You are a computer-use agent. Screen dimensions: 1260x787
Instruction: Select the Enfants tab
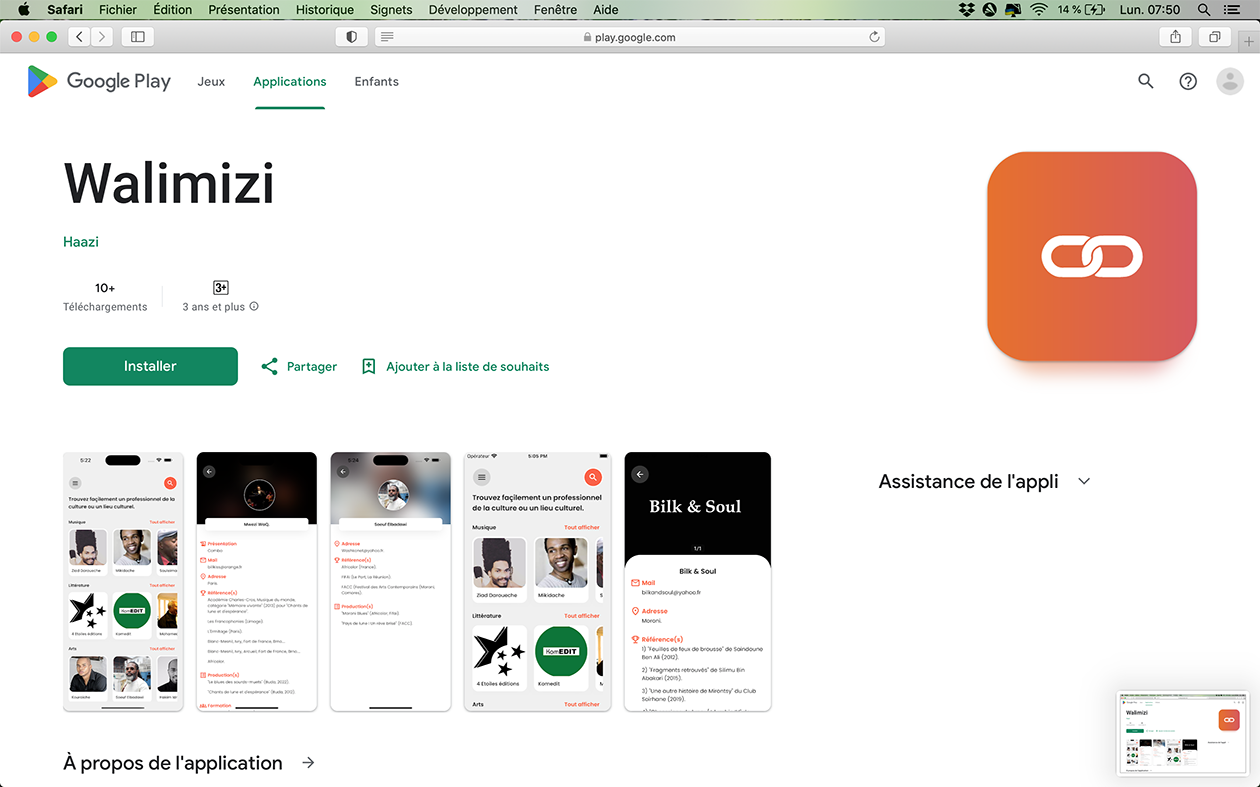[x=377, y=82]
